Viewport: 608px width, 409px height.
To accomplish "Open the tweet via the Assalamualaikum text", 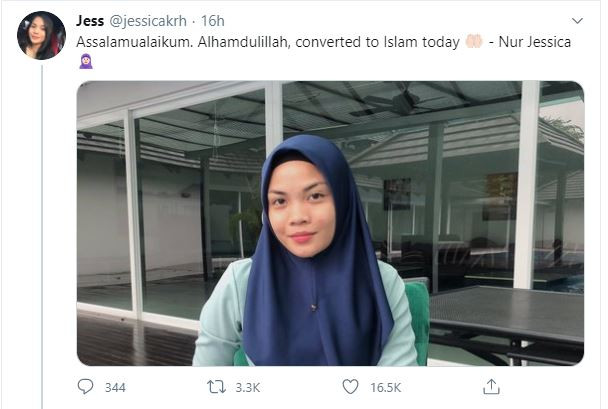I will coord(134,42).
